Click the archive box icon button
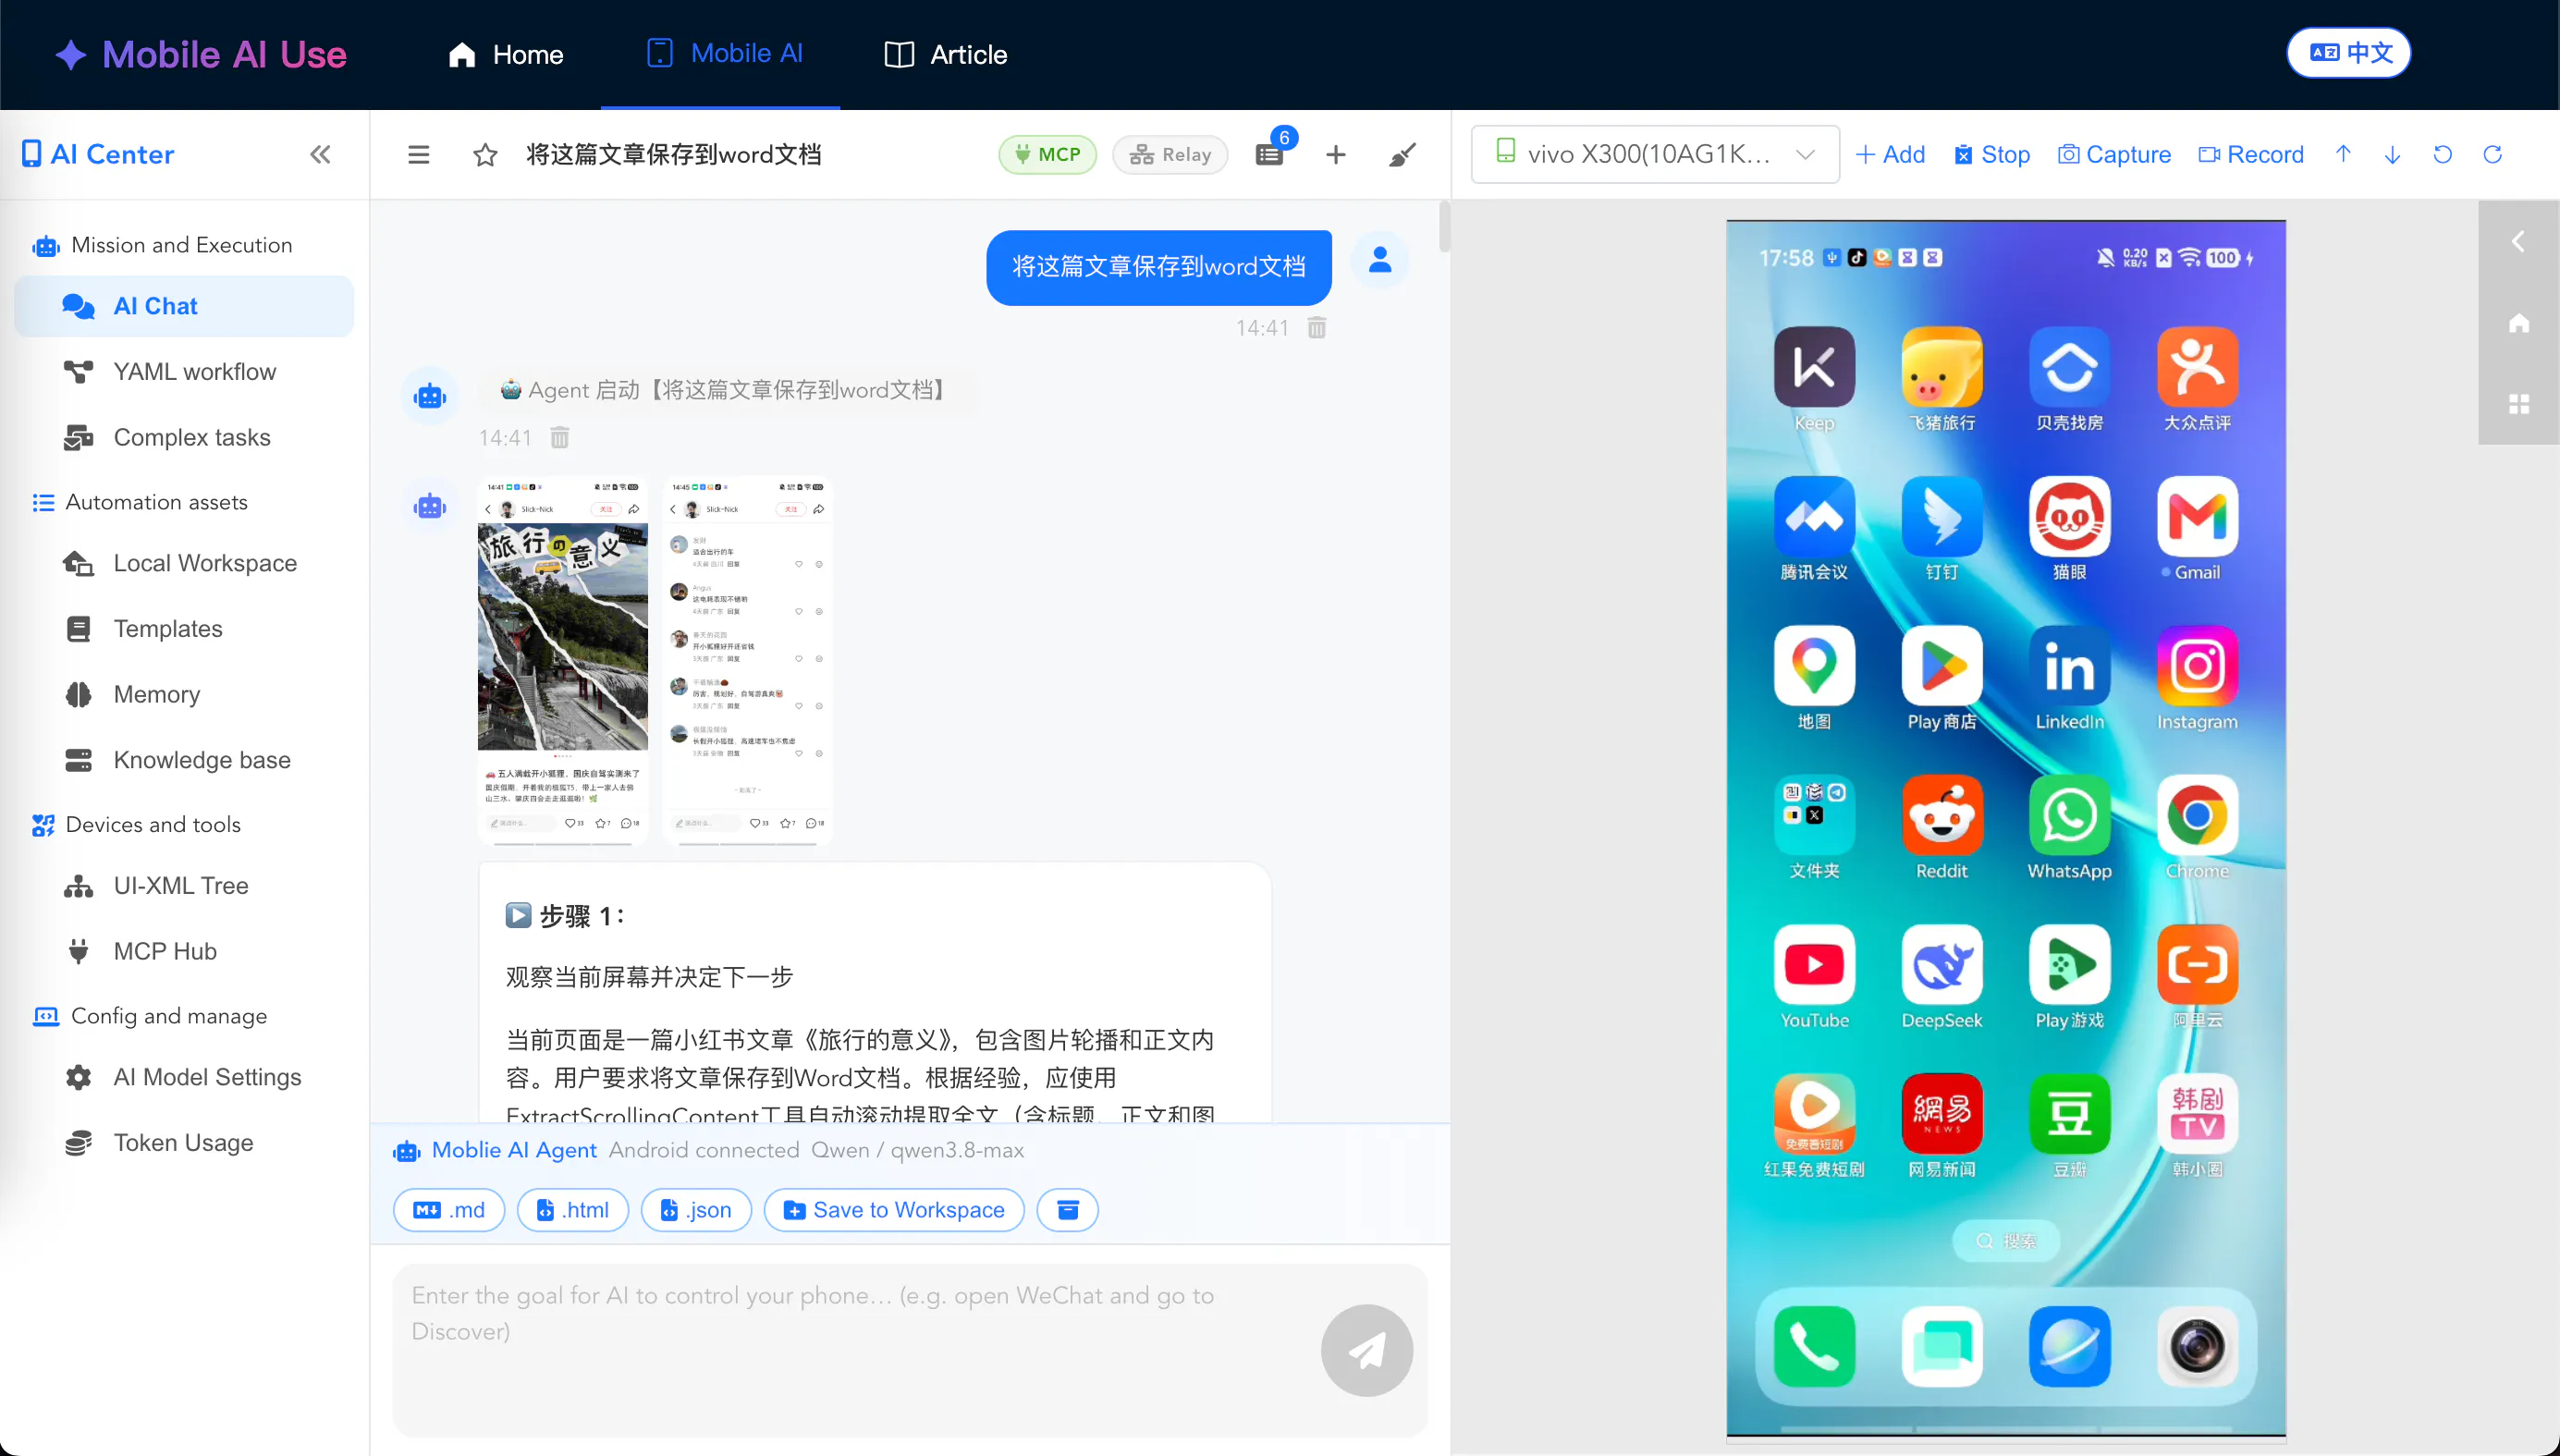Viewport: 2560px width, 1456px height. tap(1068, 1210)
